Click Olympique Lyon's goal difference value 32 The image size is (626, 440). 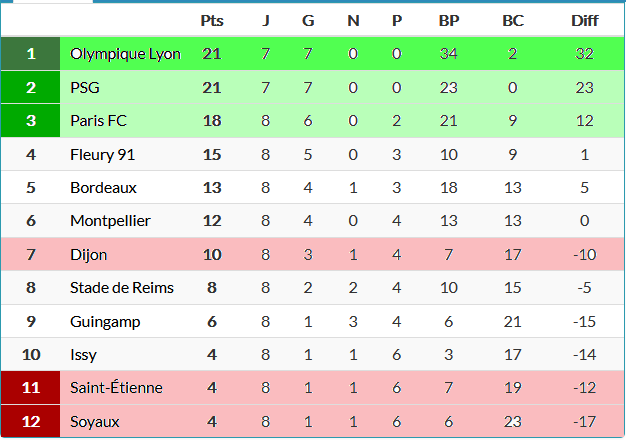(585, 54)
